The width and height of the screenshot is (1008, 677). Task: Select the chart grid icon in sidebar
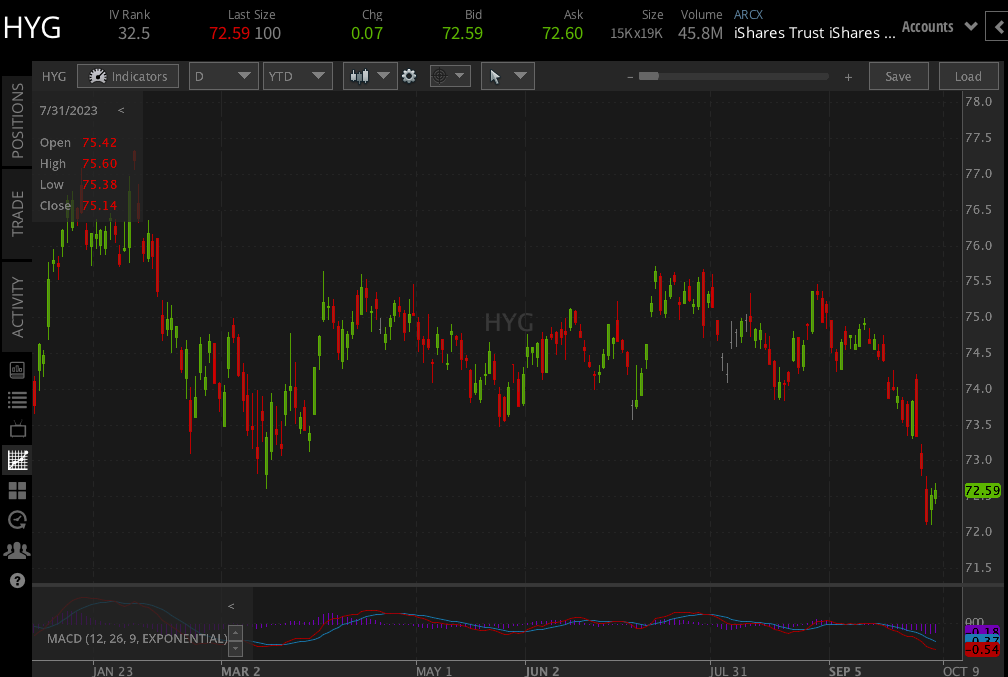point(17,460)
